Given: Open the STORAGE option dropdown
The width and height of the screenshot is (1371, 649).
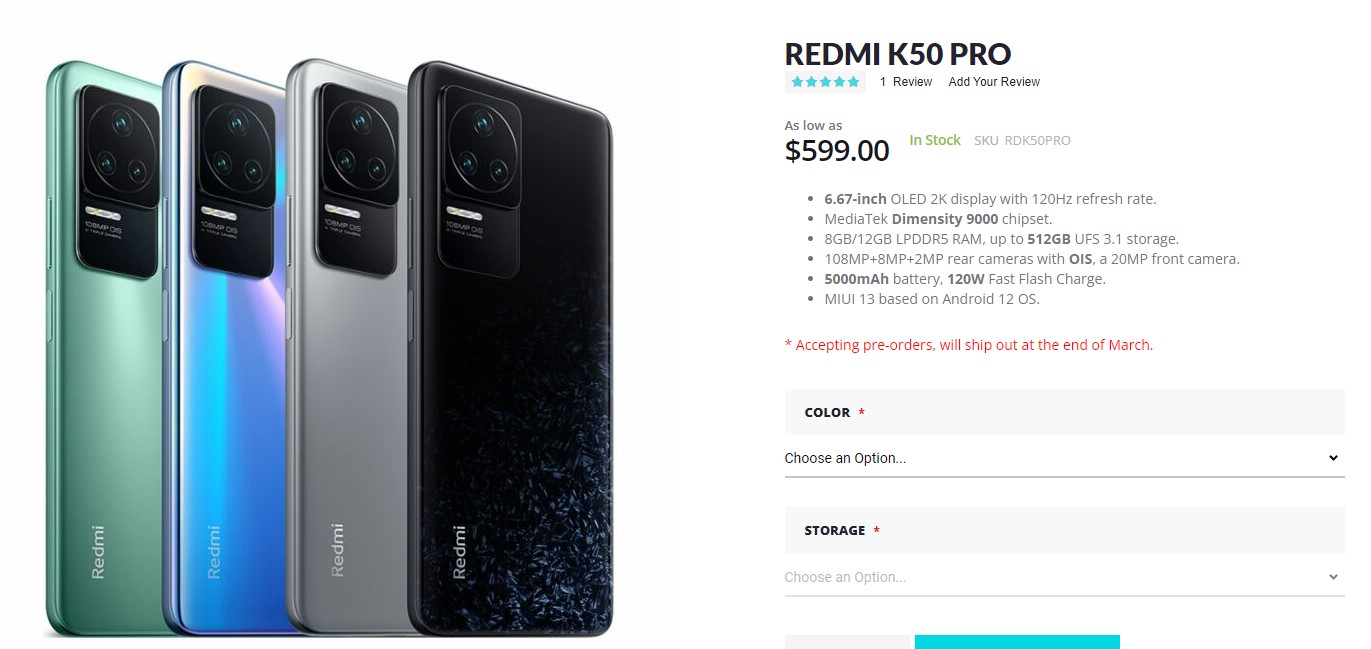Looking at the screenshot, I should pyautogui.click(x=1064, y=576).
